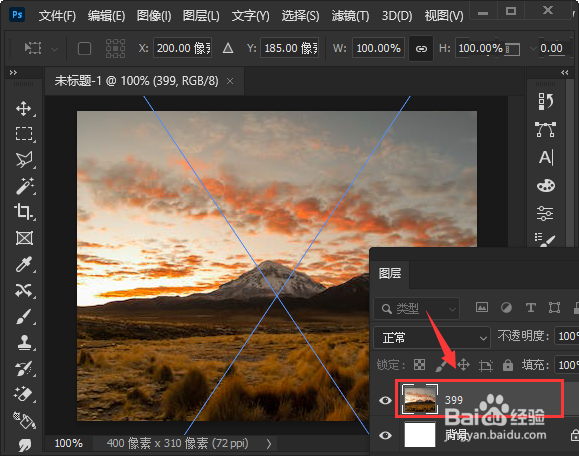Open the Swatches palette panel icon

545,186
